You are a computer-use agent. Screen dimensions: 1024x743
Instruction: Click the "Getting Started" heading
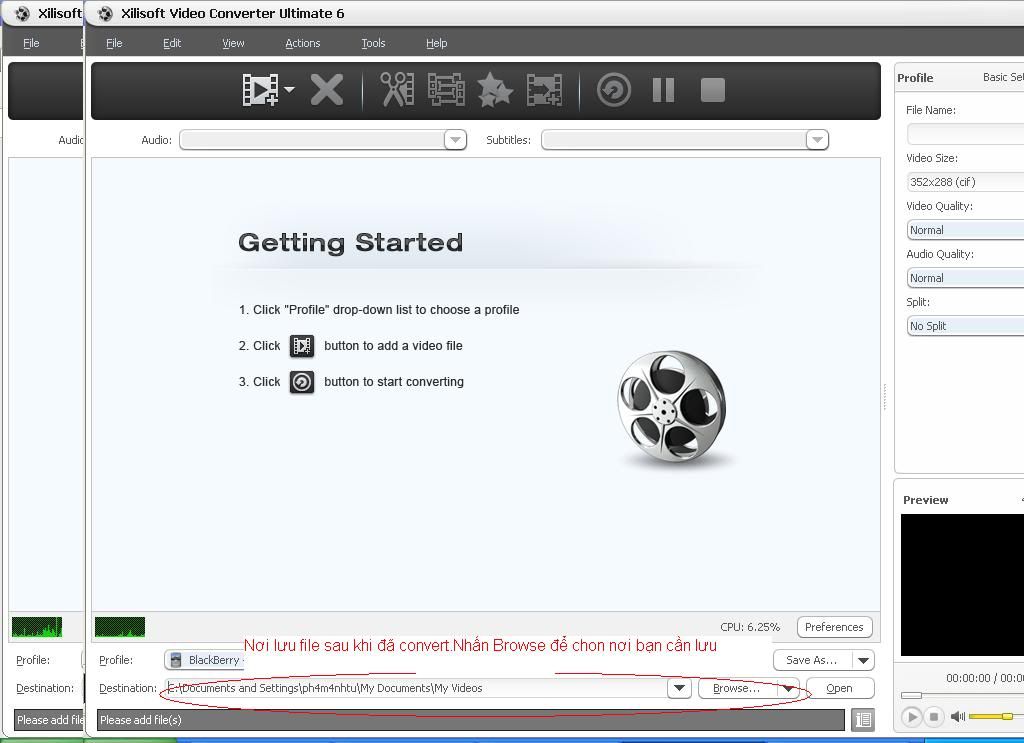point(351,242)
